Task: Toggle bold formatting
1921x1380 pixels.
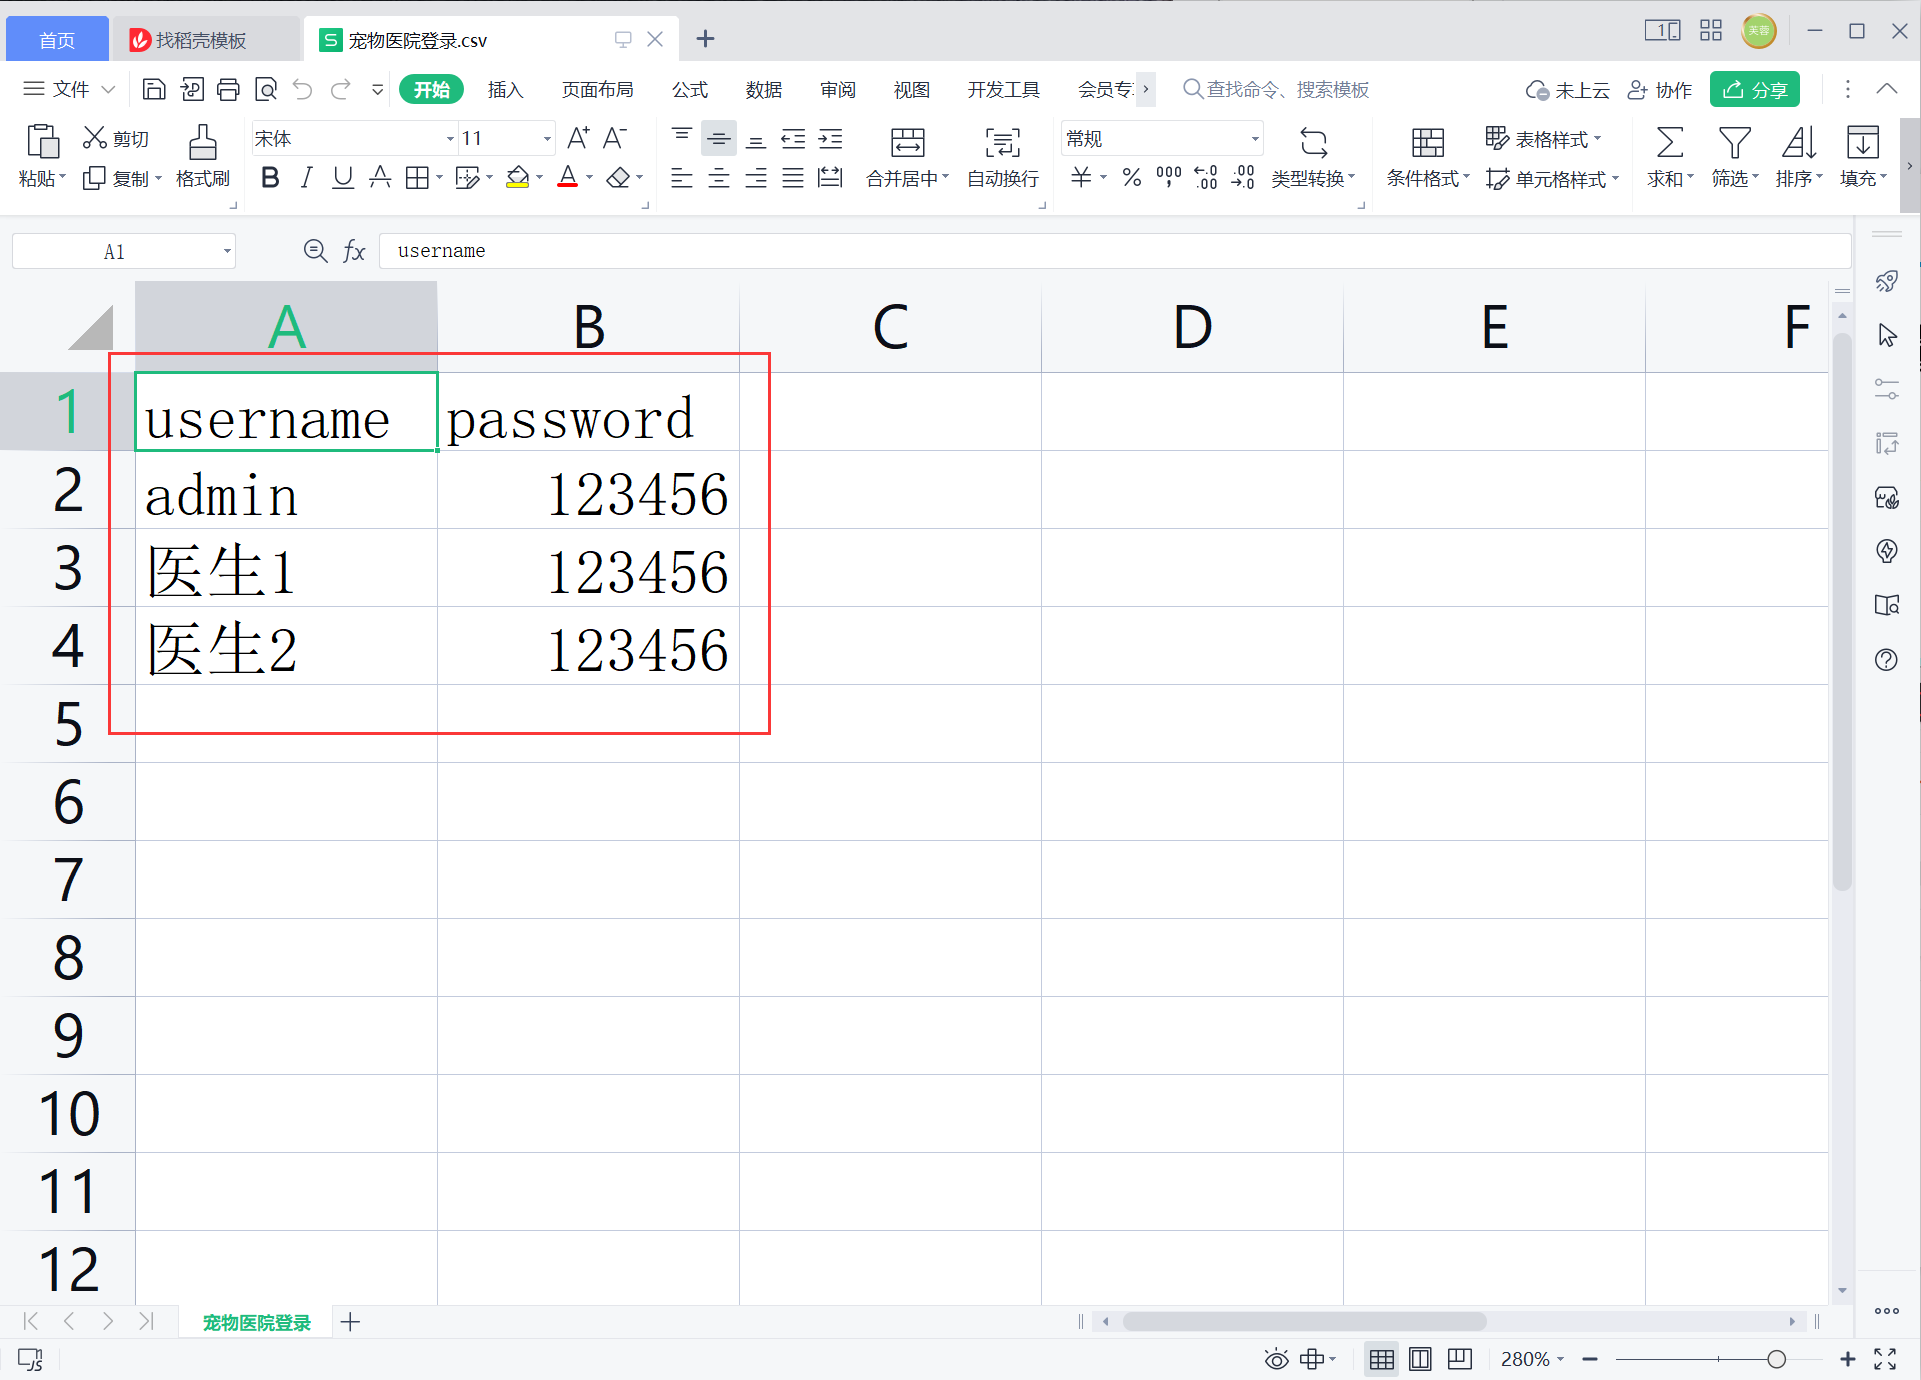Action: pyautogui.click(x=269, y=178)
